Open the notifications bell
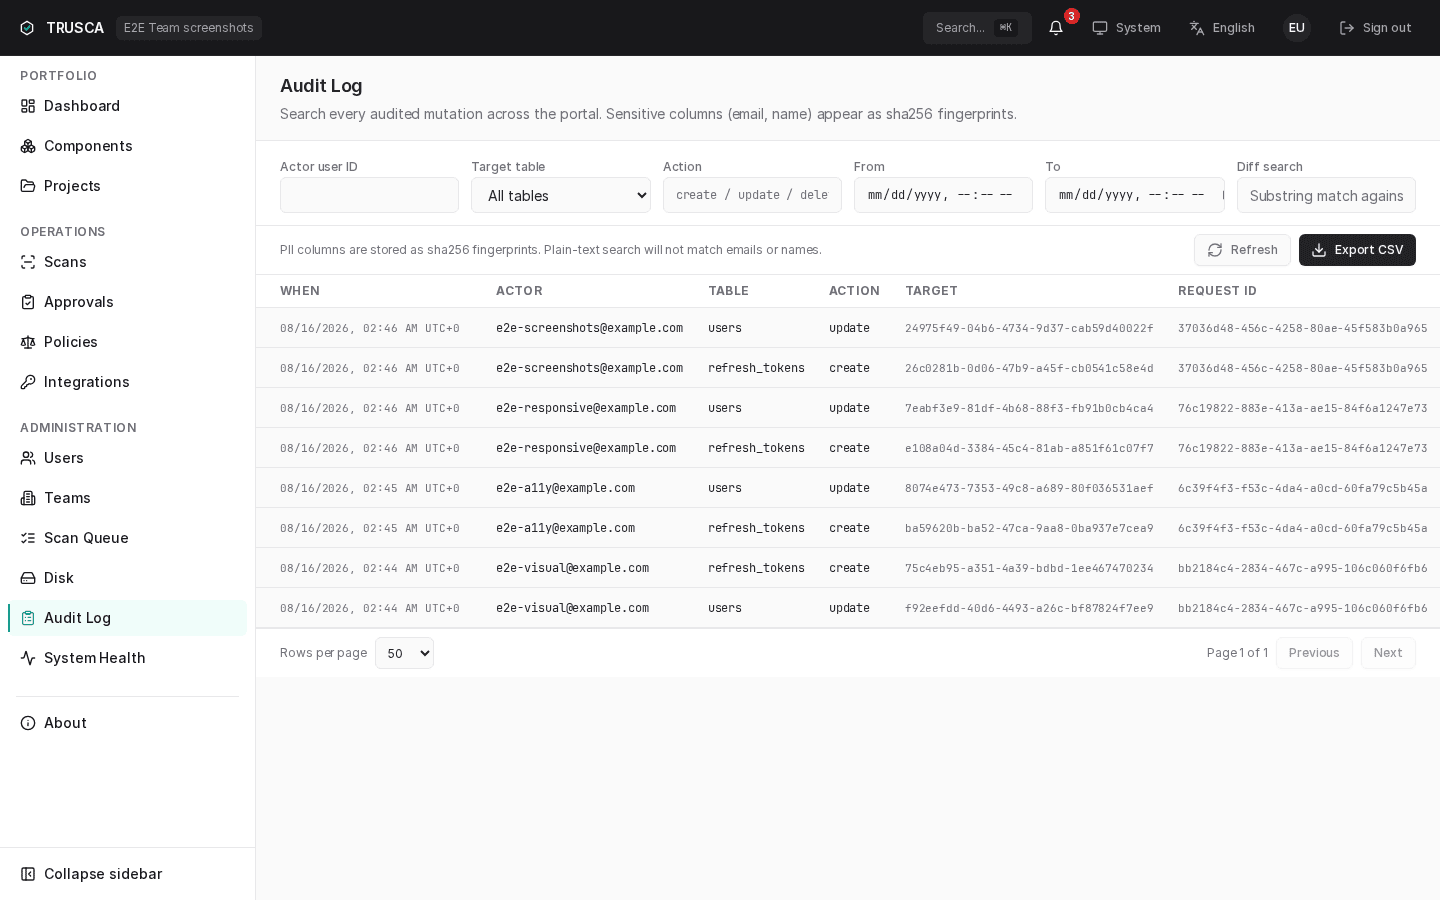This screenshot has width=1440, height=900. point(1056,28)
